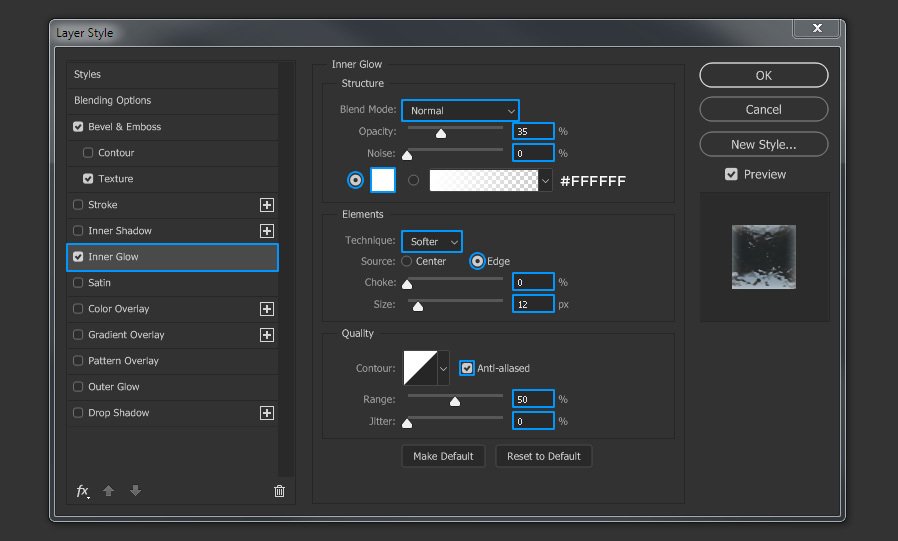Adjust the Range slider handle
Viewport: 898px width, 541px height.
point(455,401)
